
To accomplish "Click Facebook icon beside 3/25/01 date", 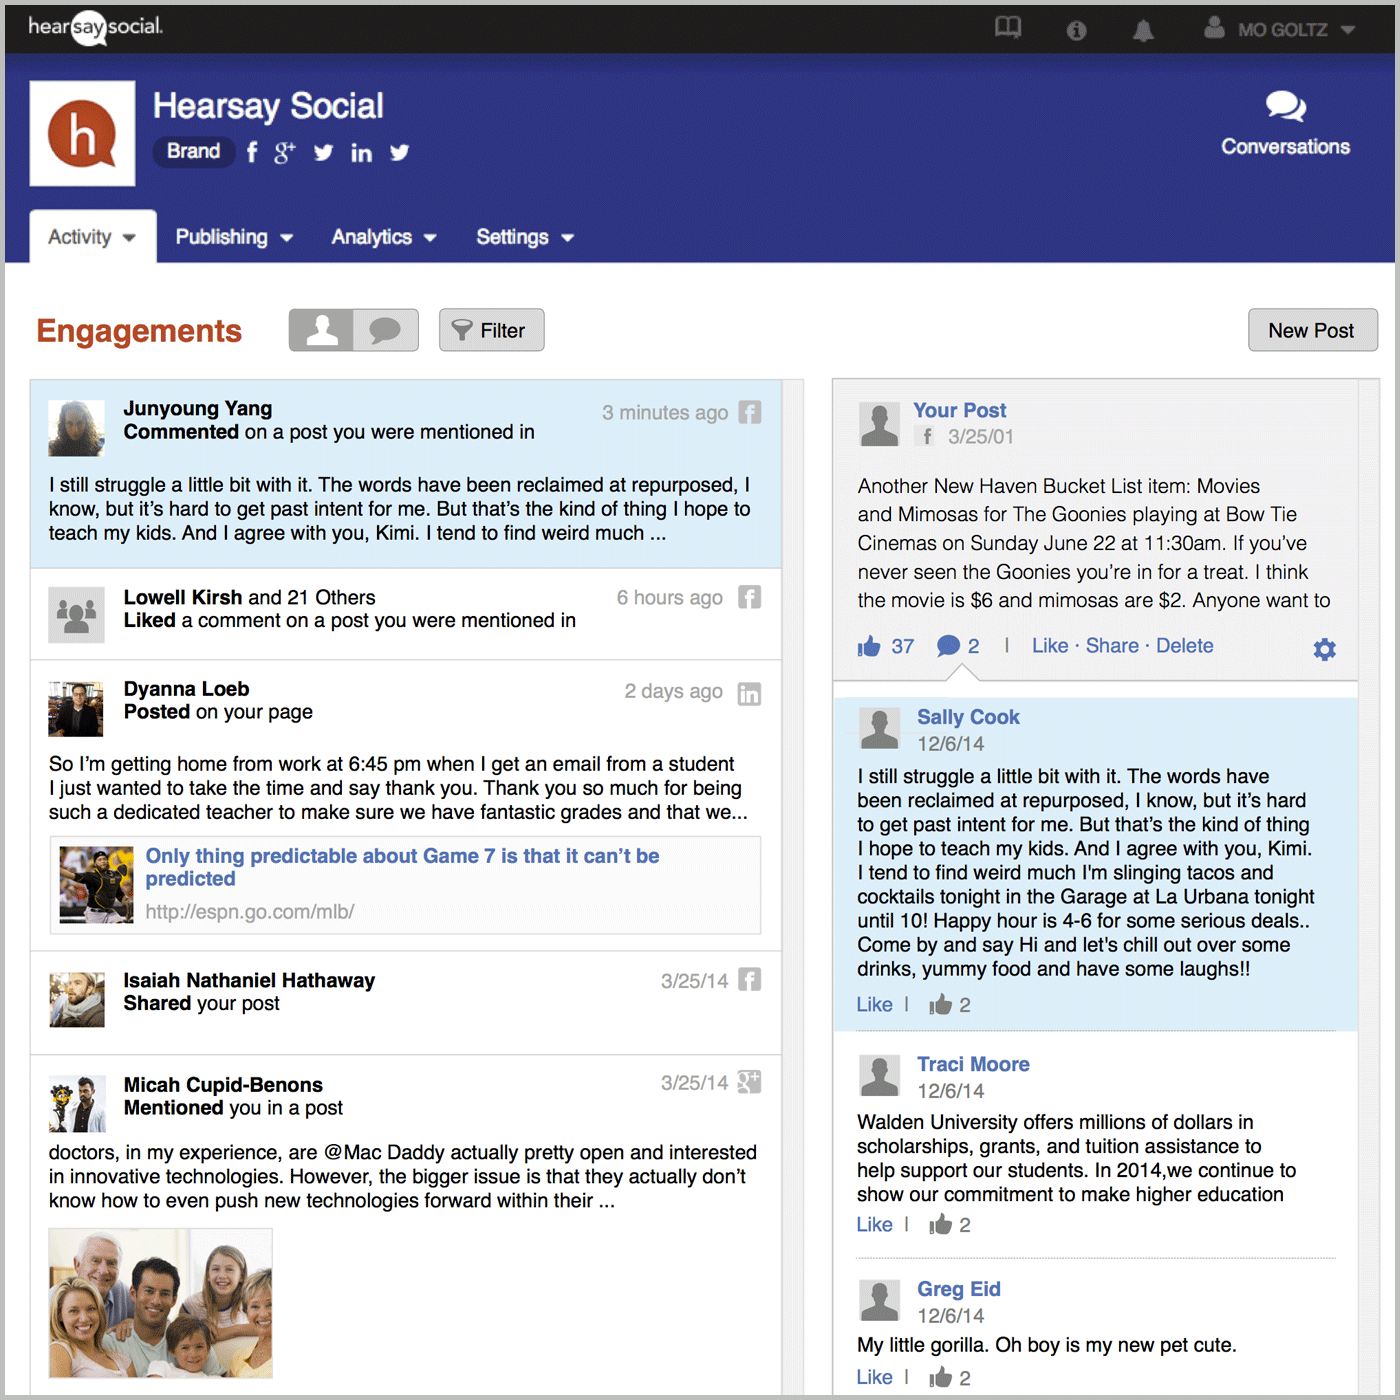I will [927, 436].
